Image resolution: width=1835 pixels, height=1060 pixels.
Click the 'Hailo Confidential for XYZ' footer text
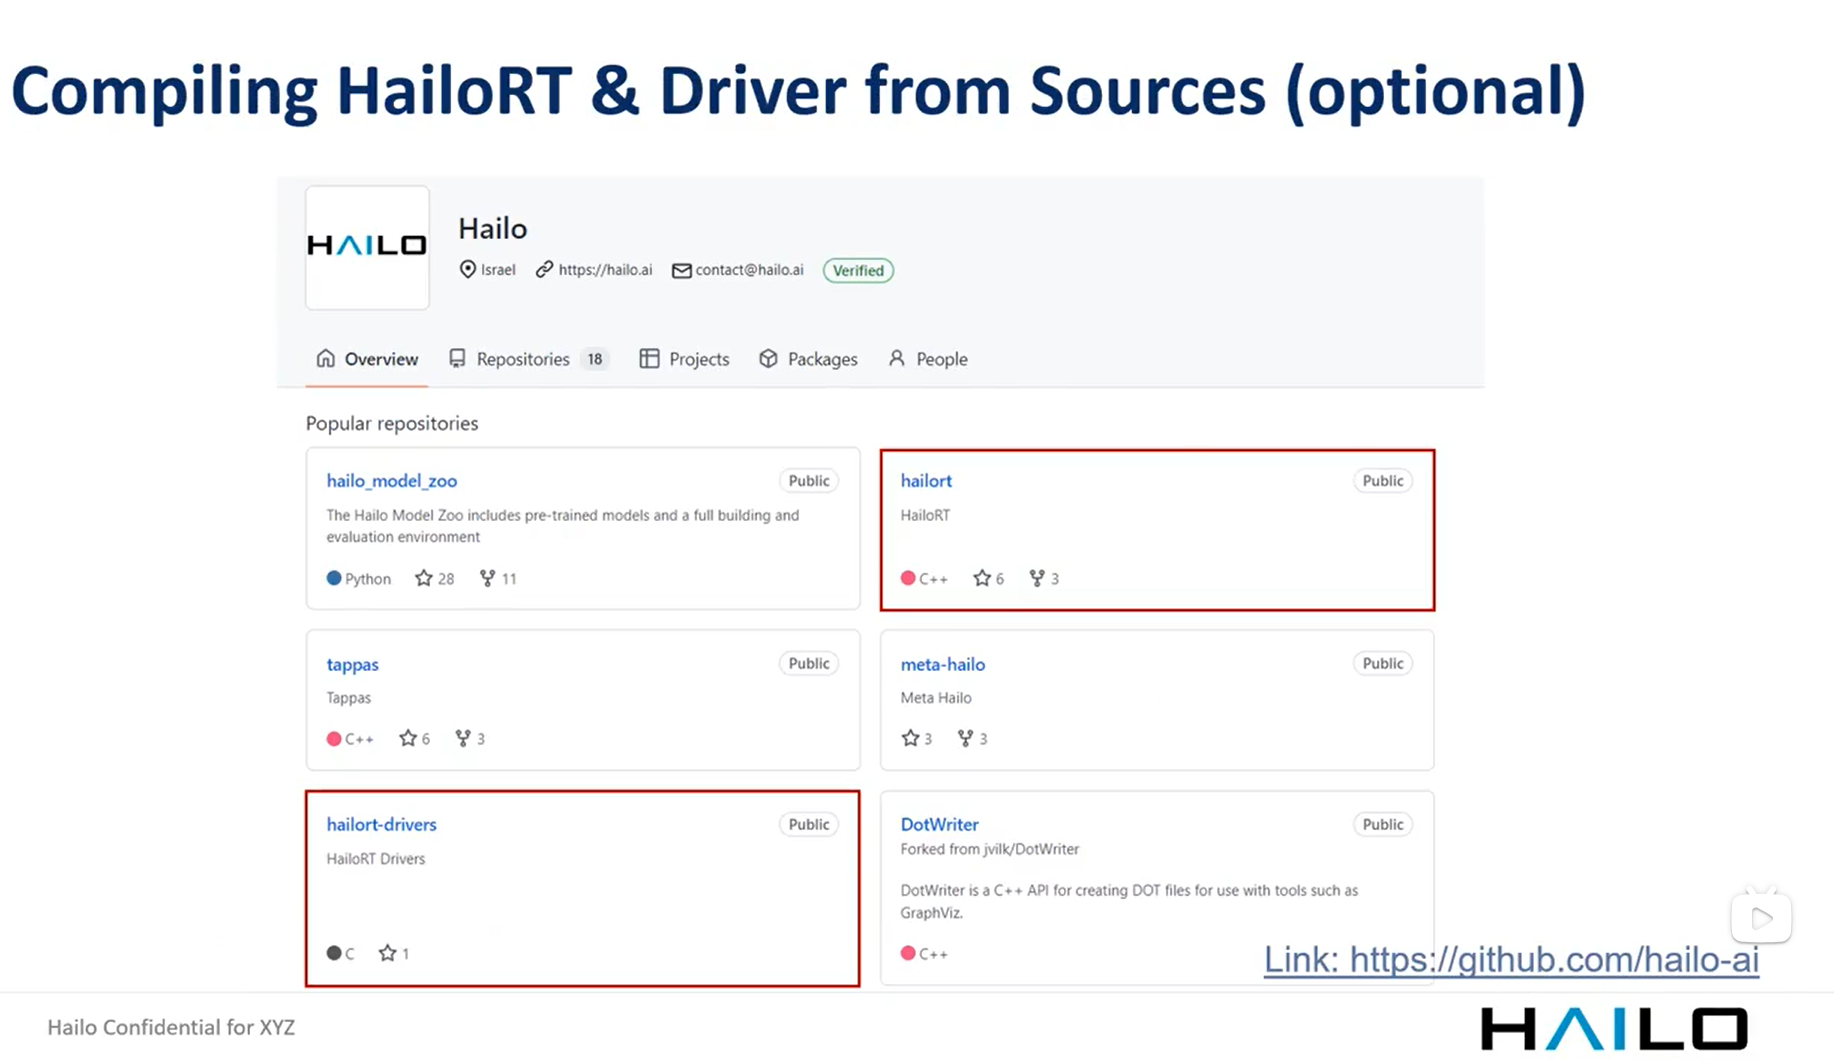point(171,1027)
